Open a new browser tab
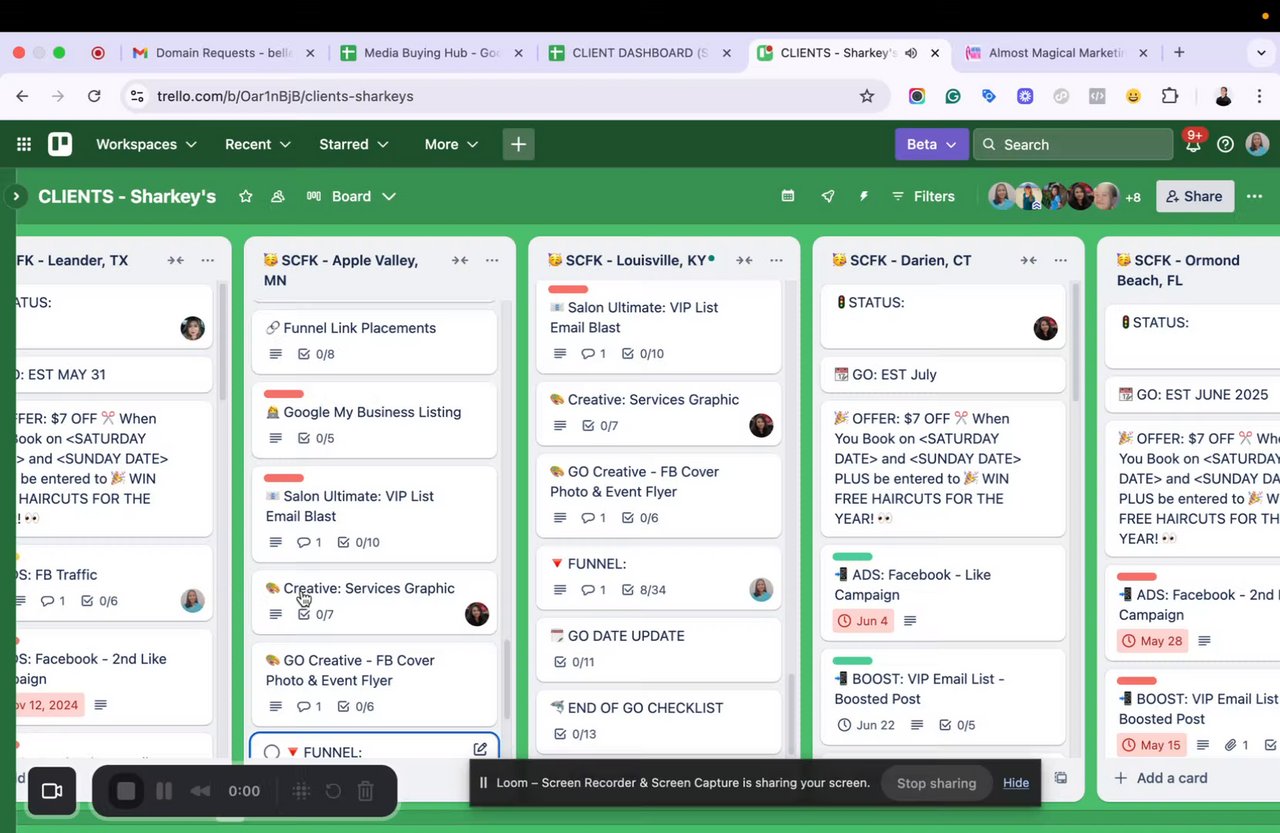The height and width of the screenshot is (833, 1280). click(x=1179, y=53)
